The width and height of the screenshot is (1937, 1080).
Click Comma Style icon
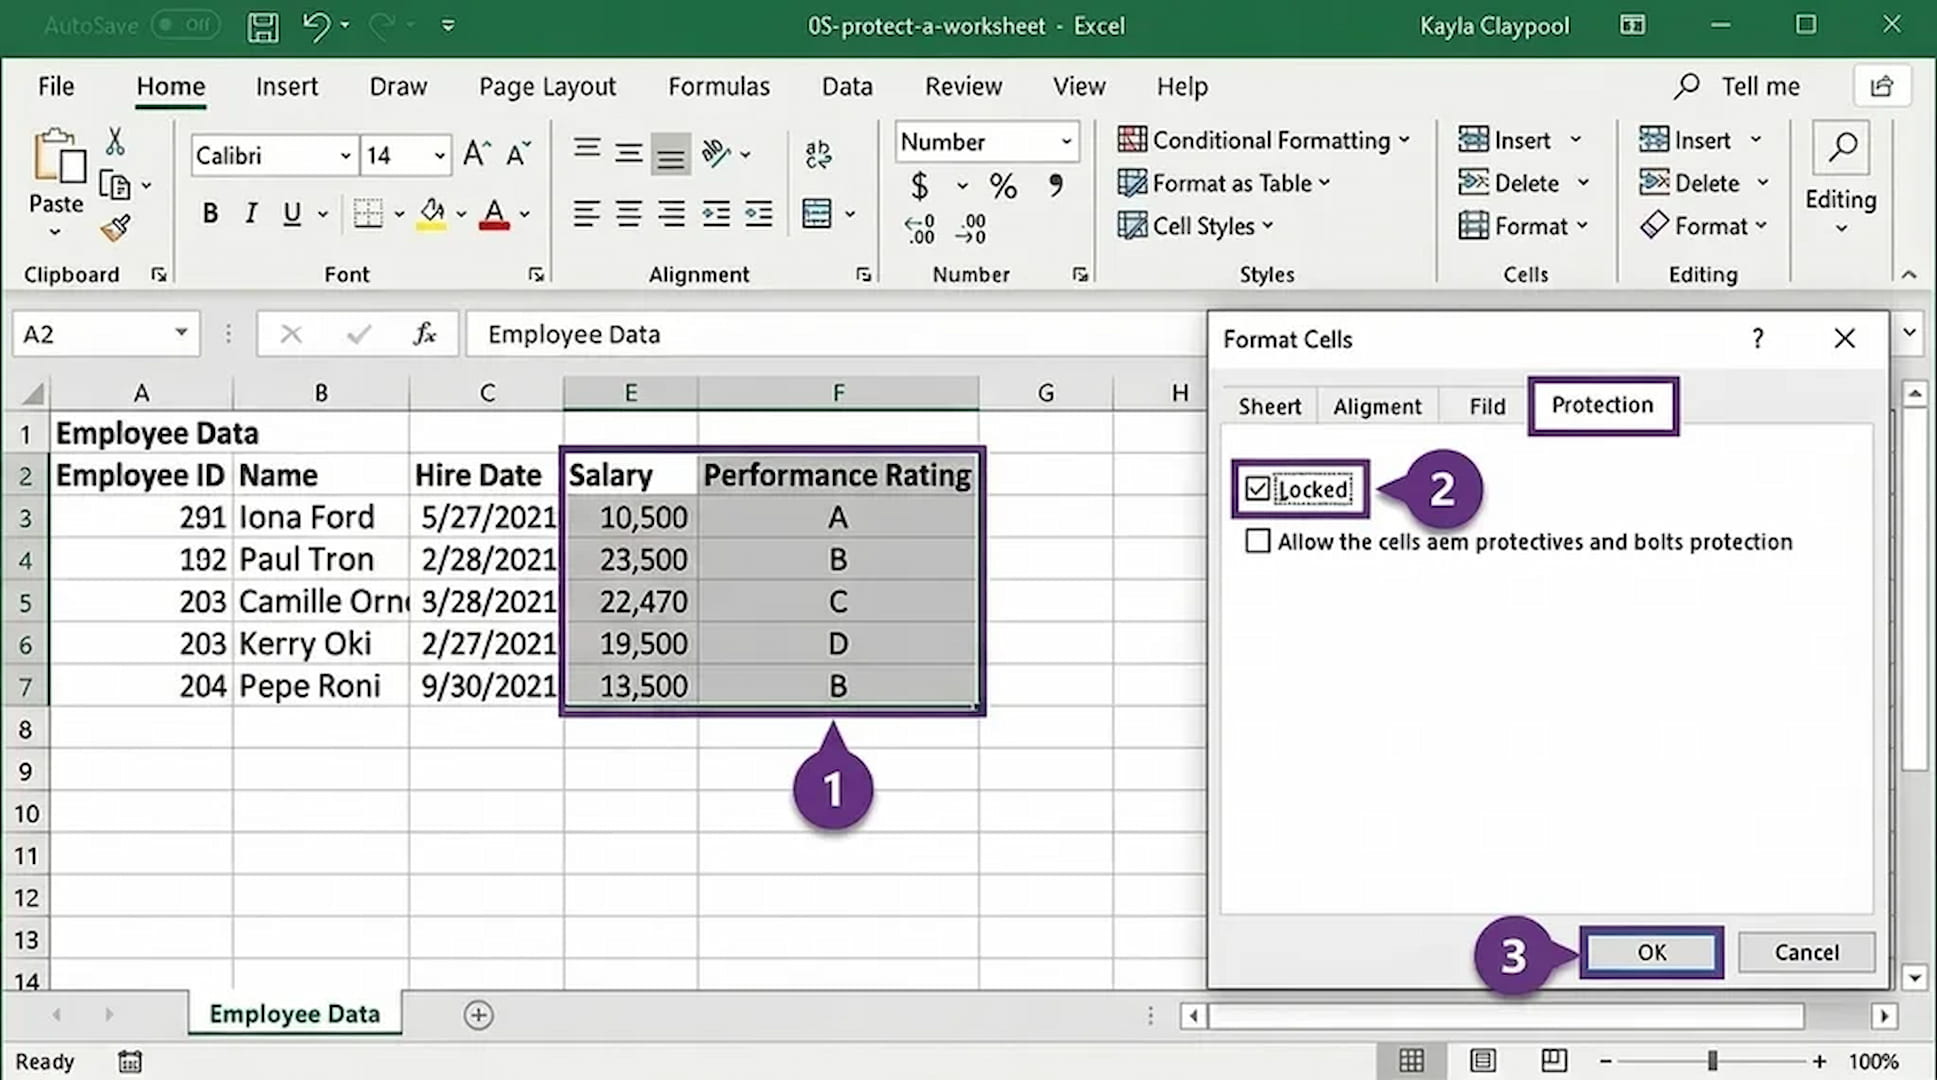1056,185
